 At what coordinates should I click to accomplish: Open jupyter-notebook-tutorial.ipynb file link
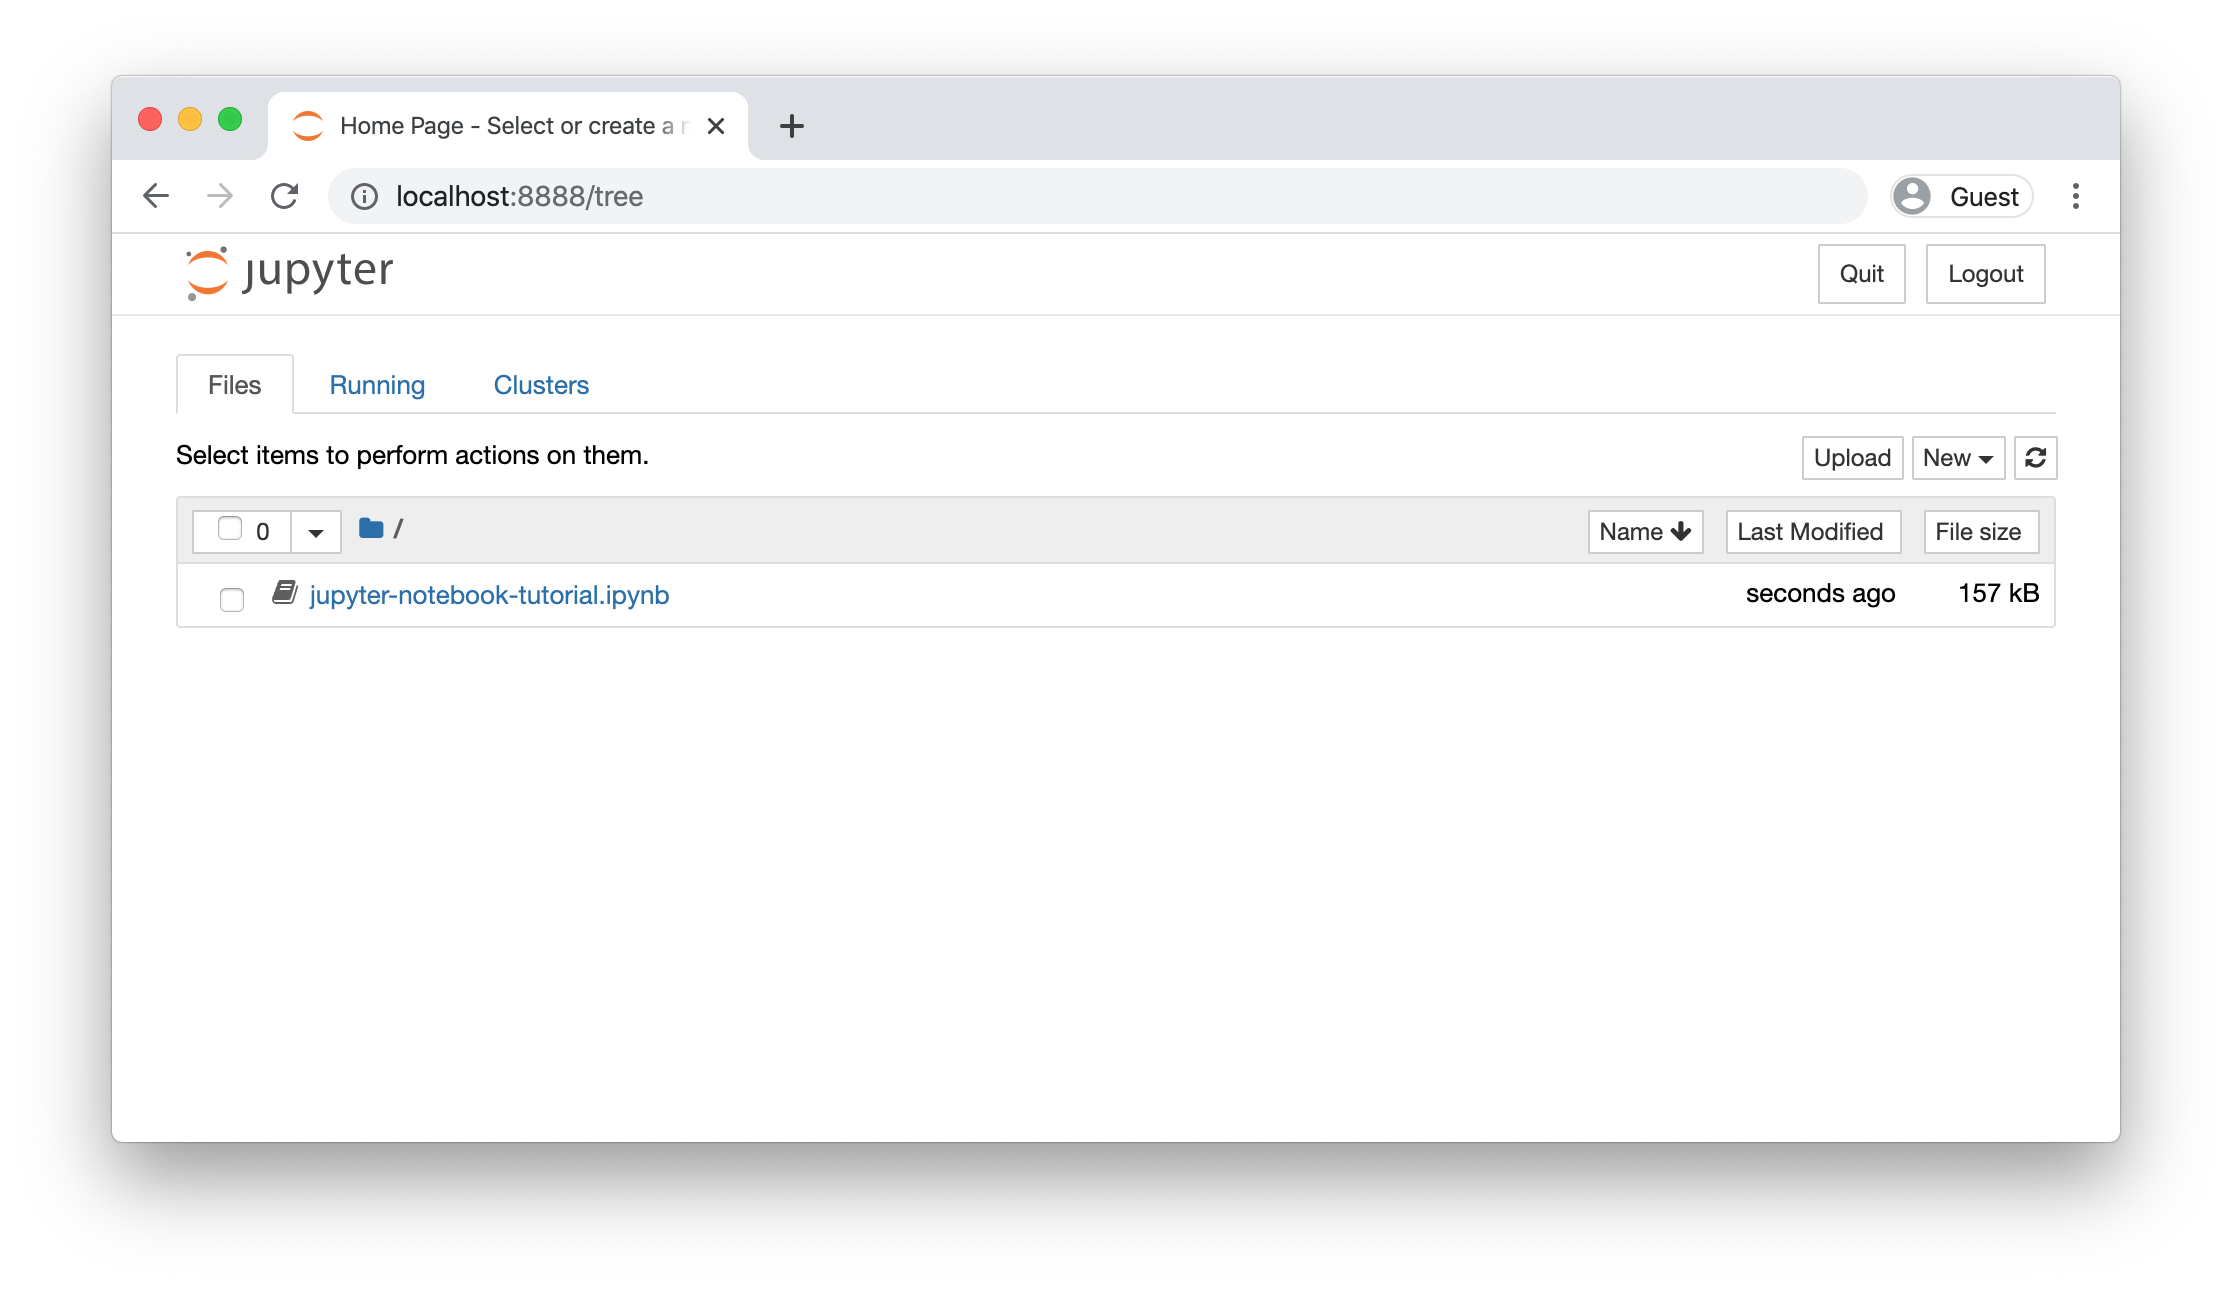point(488,593)
